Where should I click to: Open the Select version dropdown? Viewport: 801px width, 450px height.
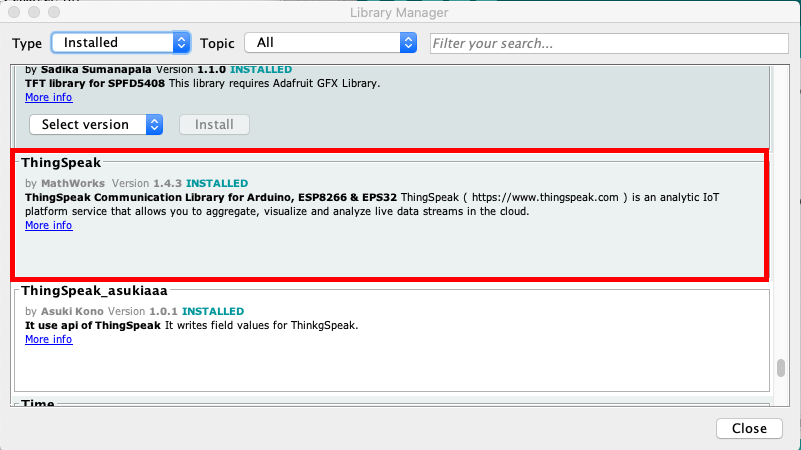(x=96, y=125)
